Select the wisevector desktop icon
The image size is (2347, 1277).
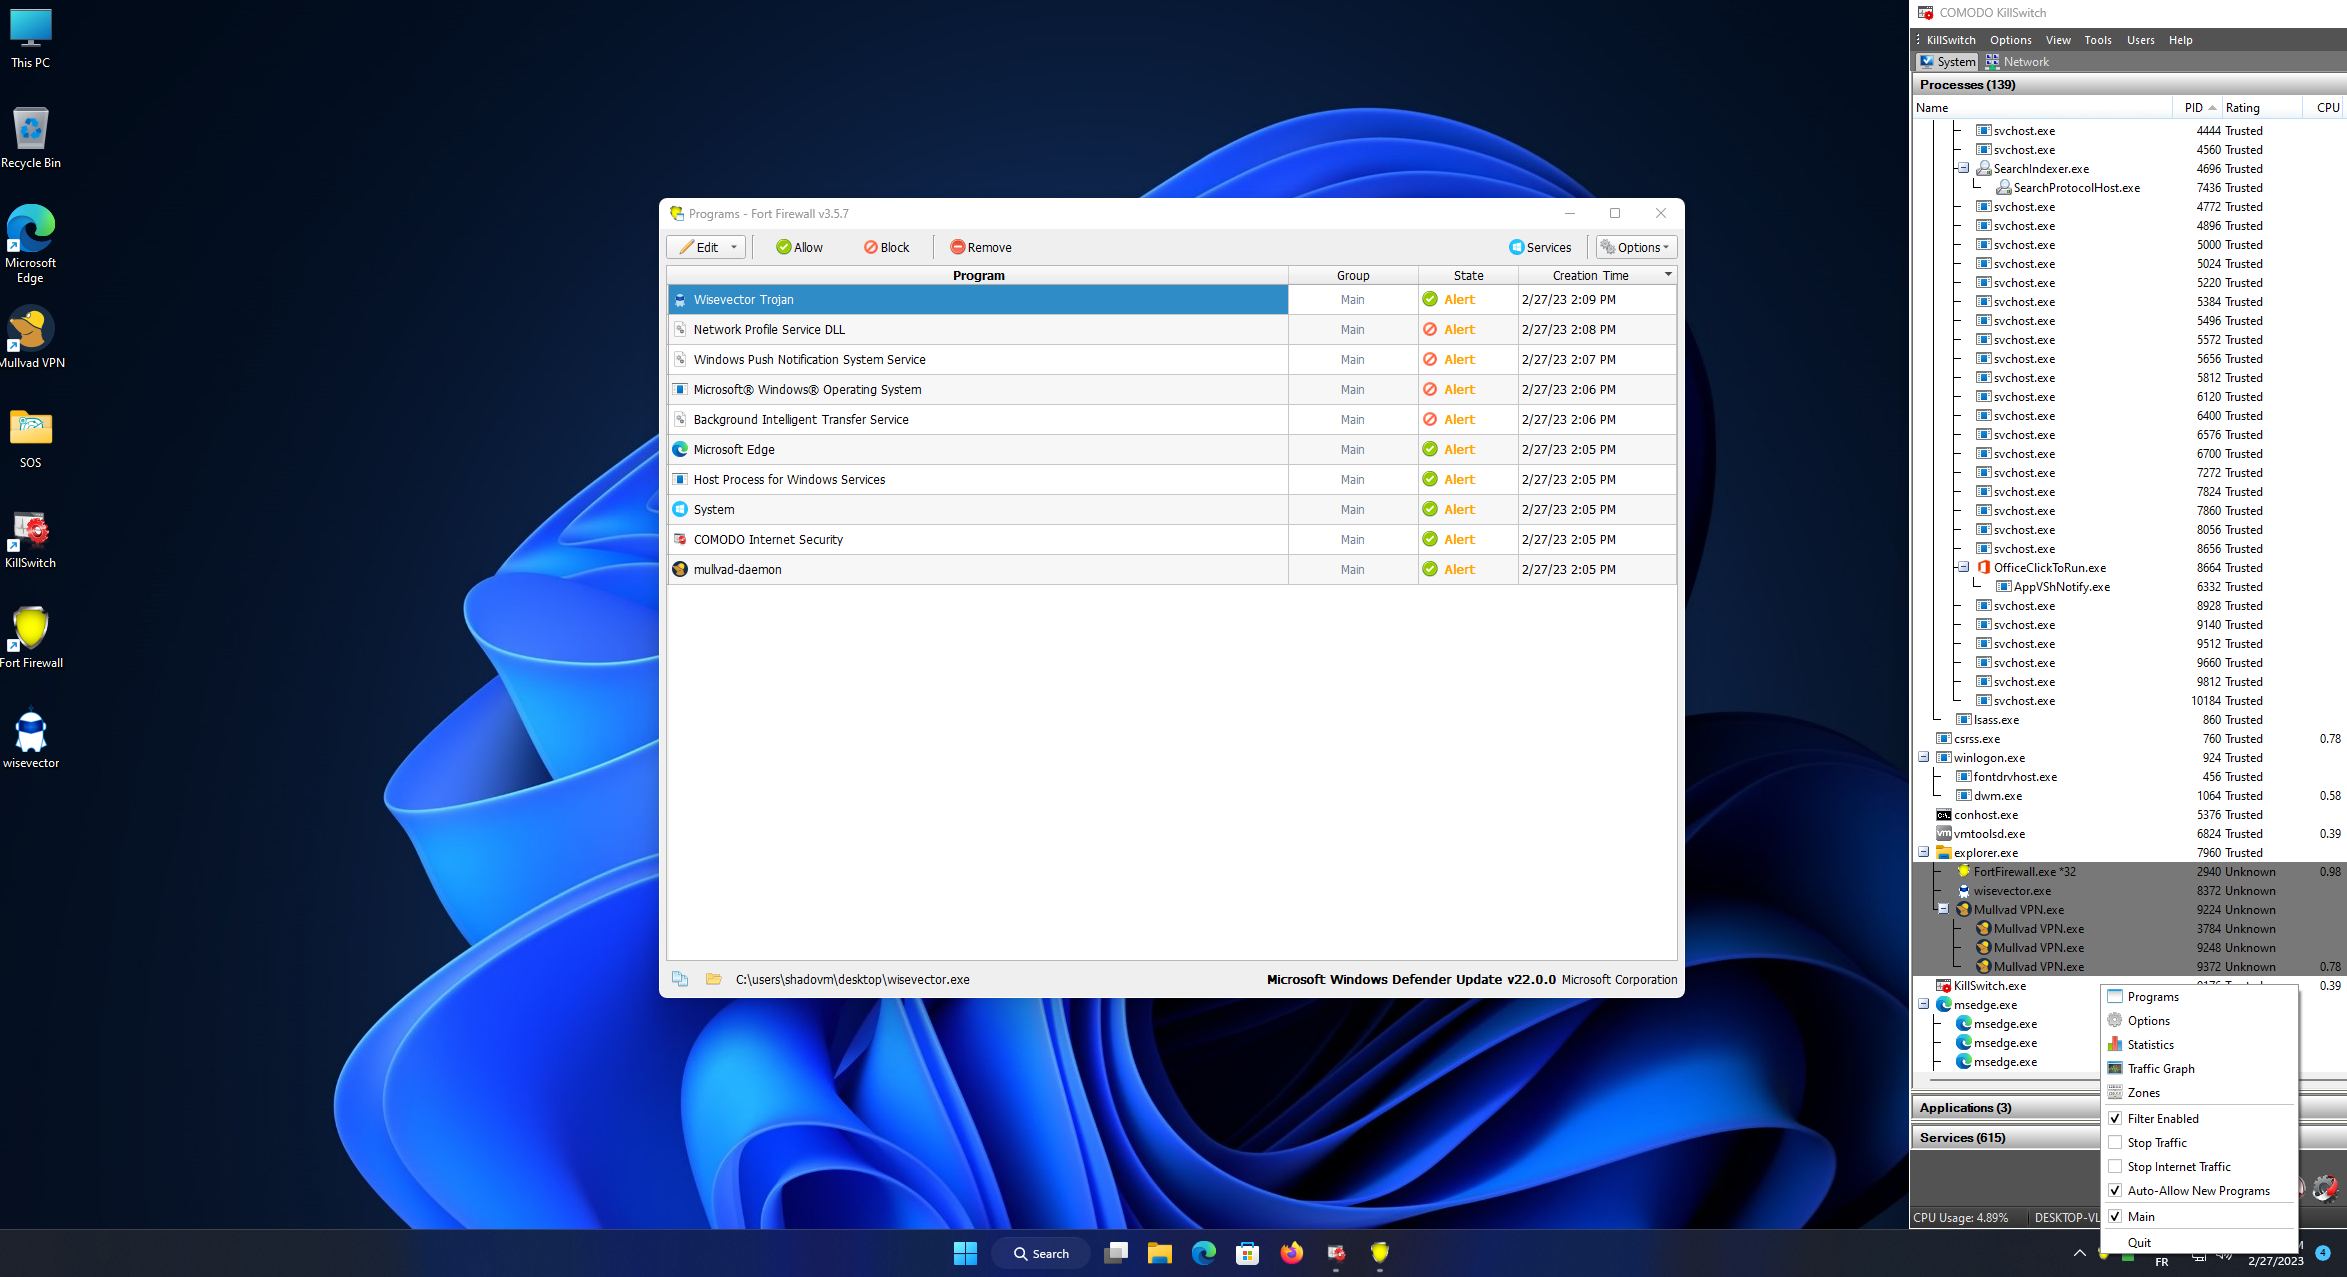pos(31,738)
